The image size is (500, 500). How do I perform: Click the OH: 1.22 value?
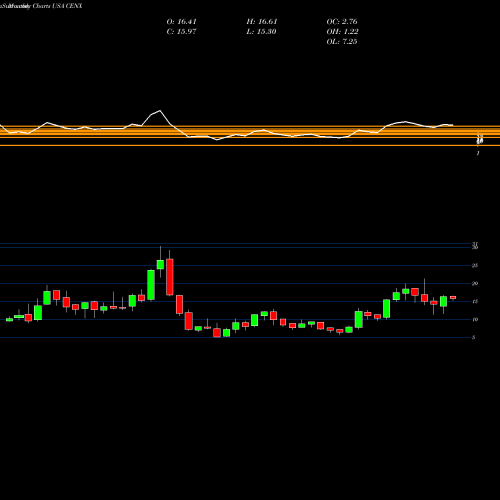pos(342,32)
